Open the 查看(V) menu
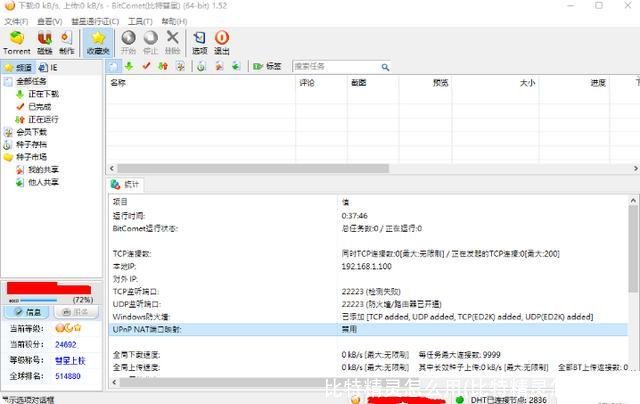The height and width of the screenshot is (404, 640). coord(49,21)
